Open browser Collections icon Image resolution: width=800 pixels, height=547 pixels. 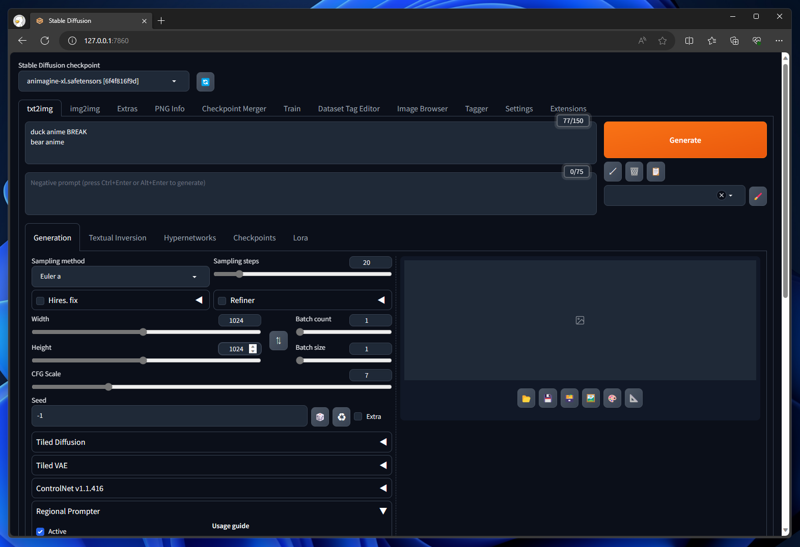point(734,41)
